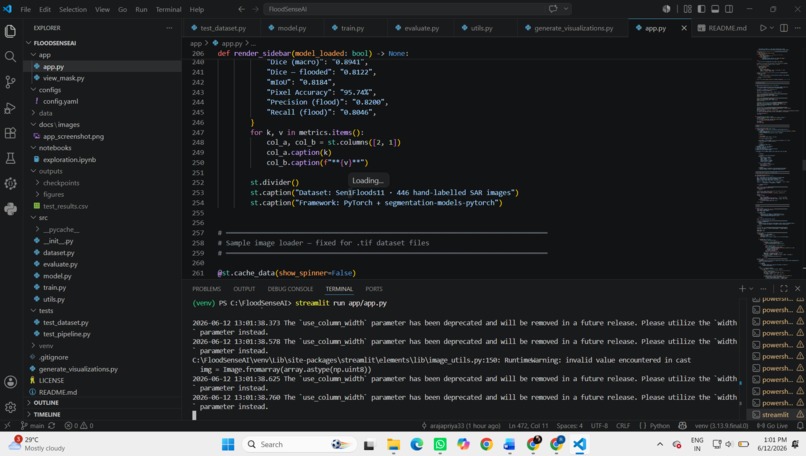806x456 pixels.
Task: Click the taskbar Search box
Action: click(x=301, y=444)
